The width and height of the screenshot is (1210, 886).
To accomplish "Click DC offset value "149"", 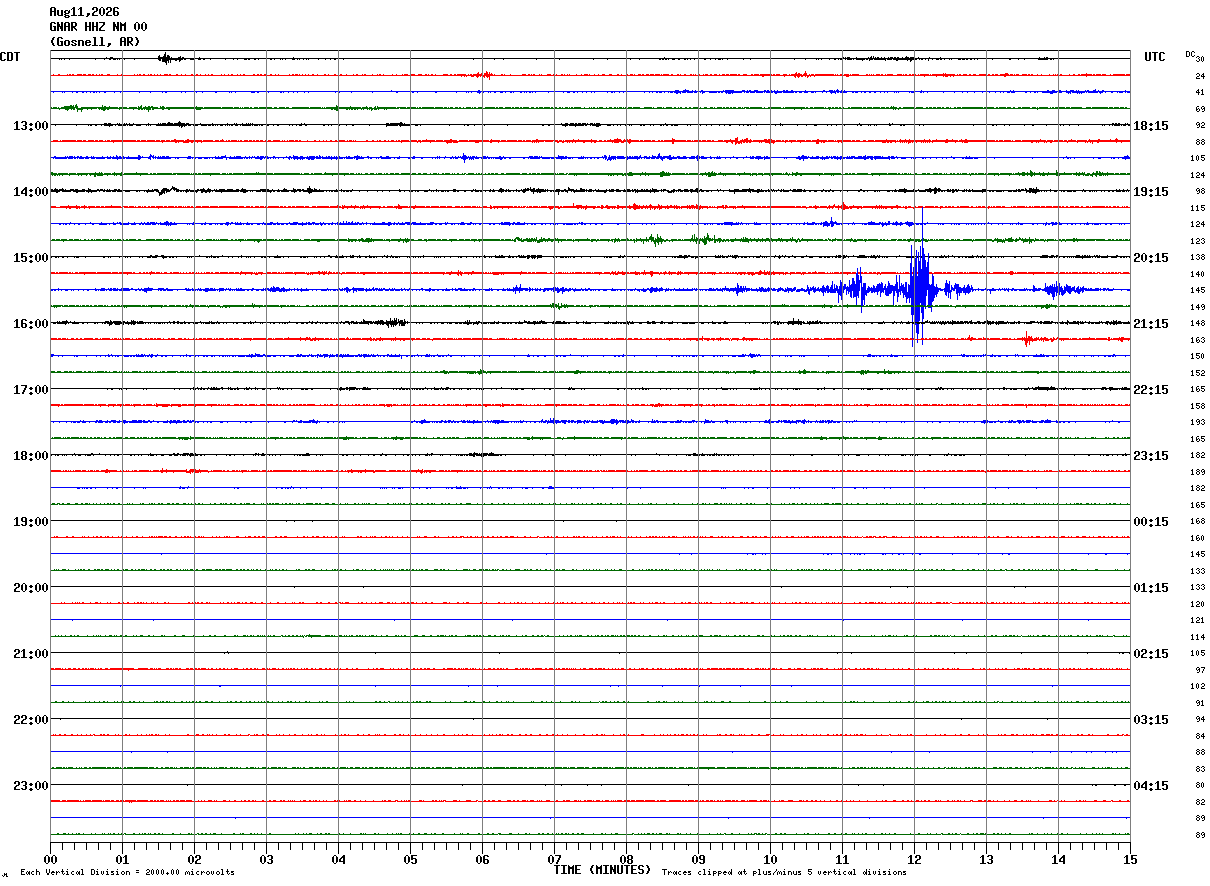I will pos(1197,308).
